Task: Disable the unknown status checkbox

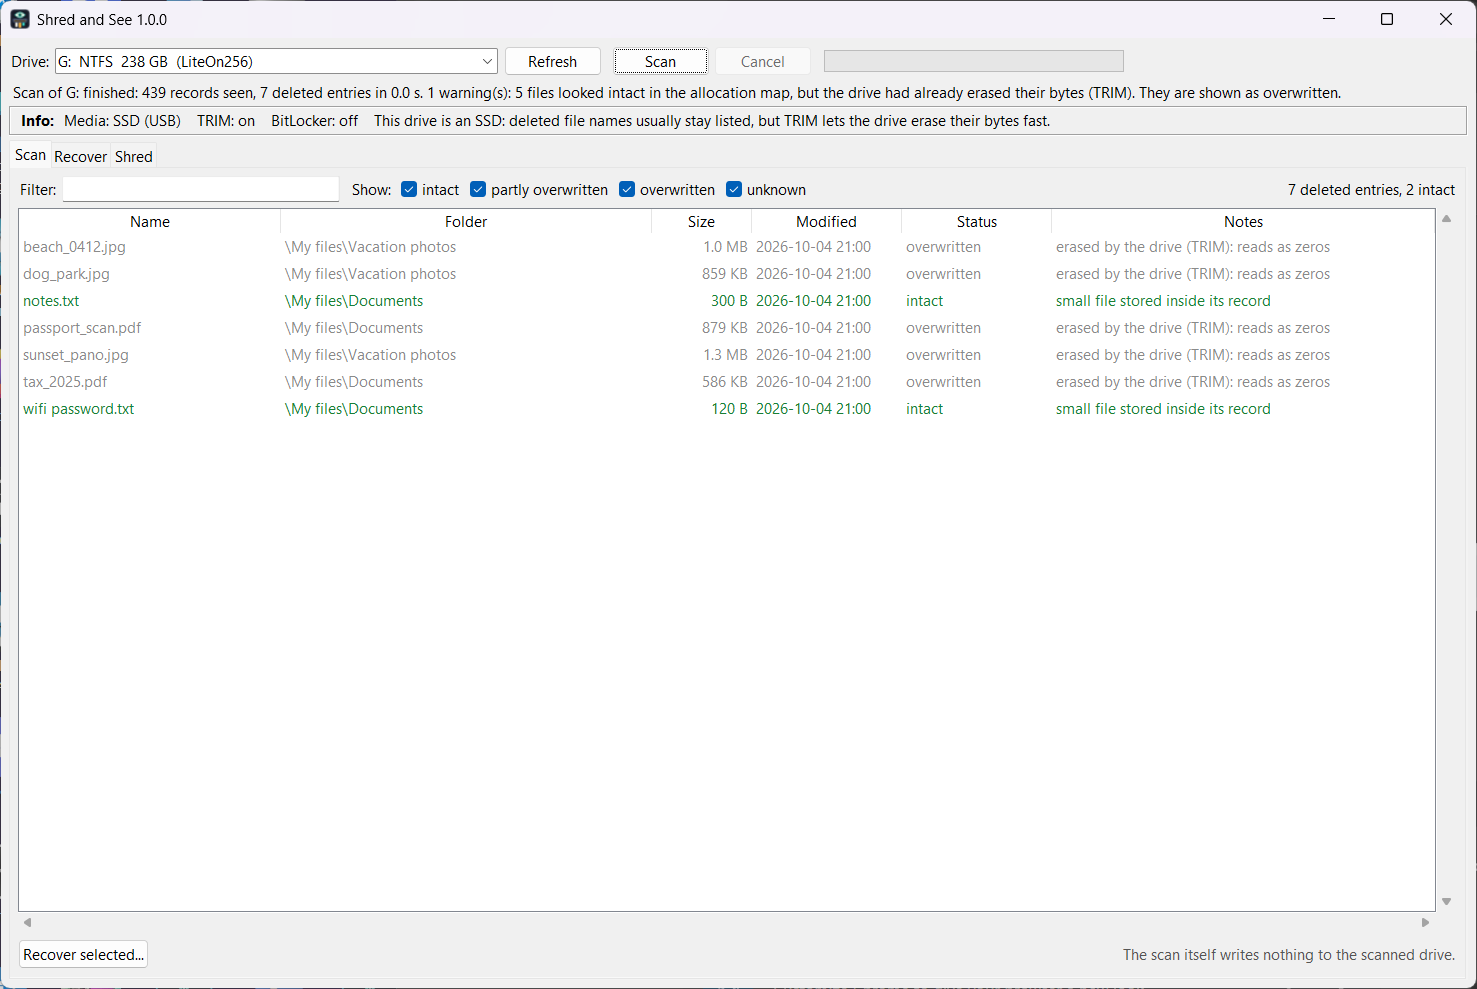Action: coord(734,190)
